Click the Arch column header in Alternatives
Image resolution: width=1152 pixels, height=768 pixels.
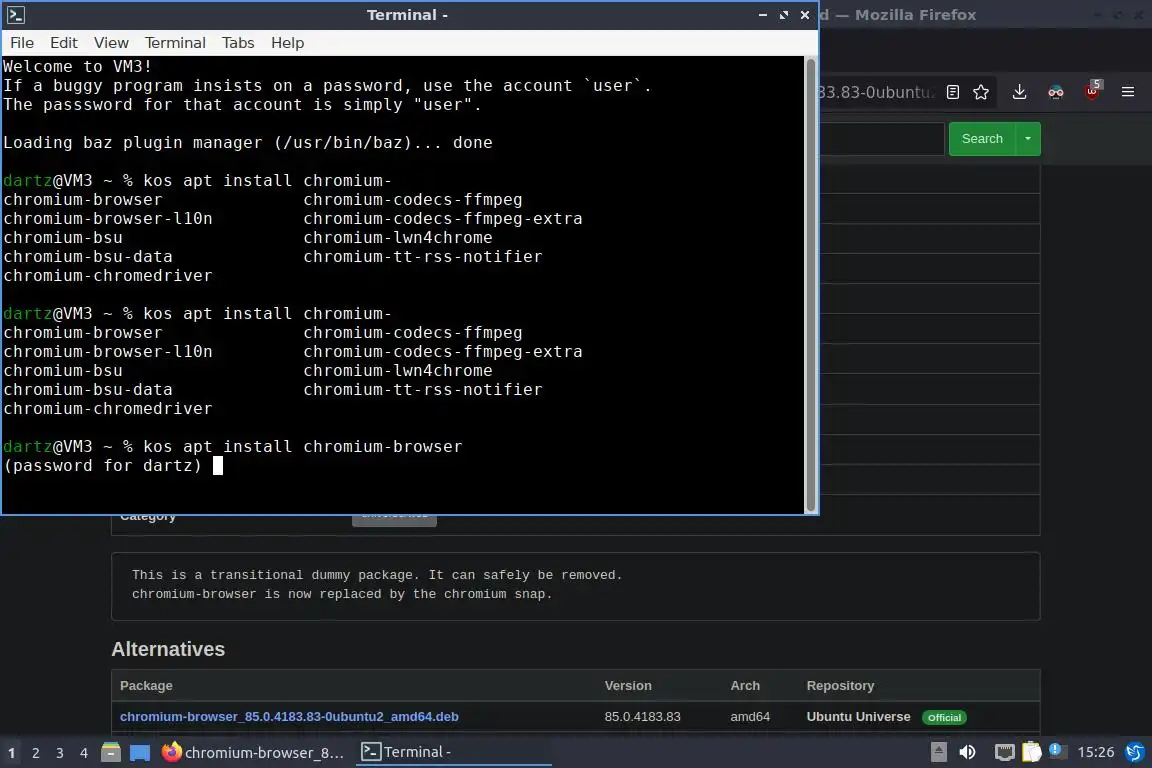point(745,686)
